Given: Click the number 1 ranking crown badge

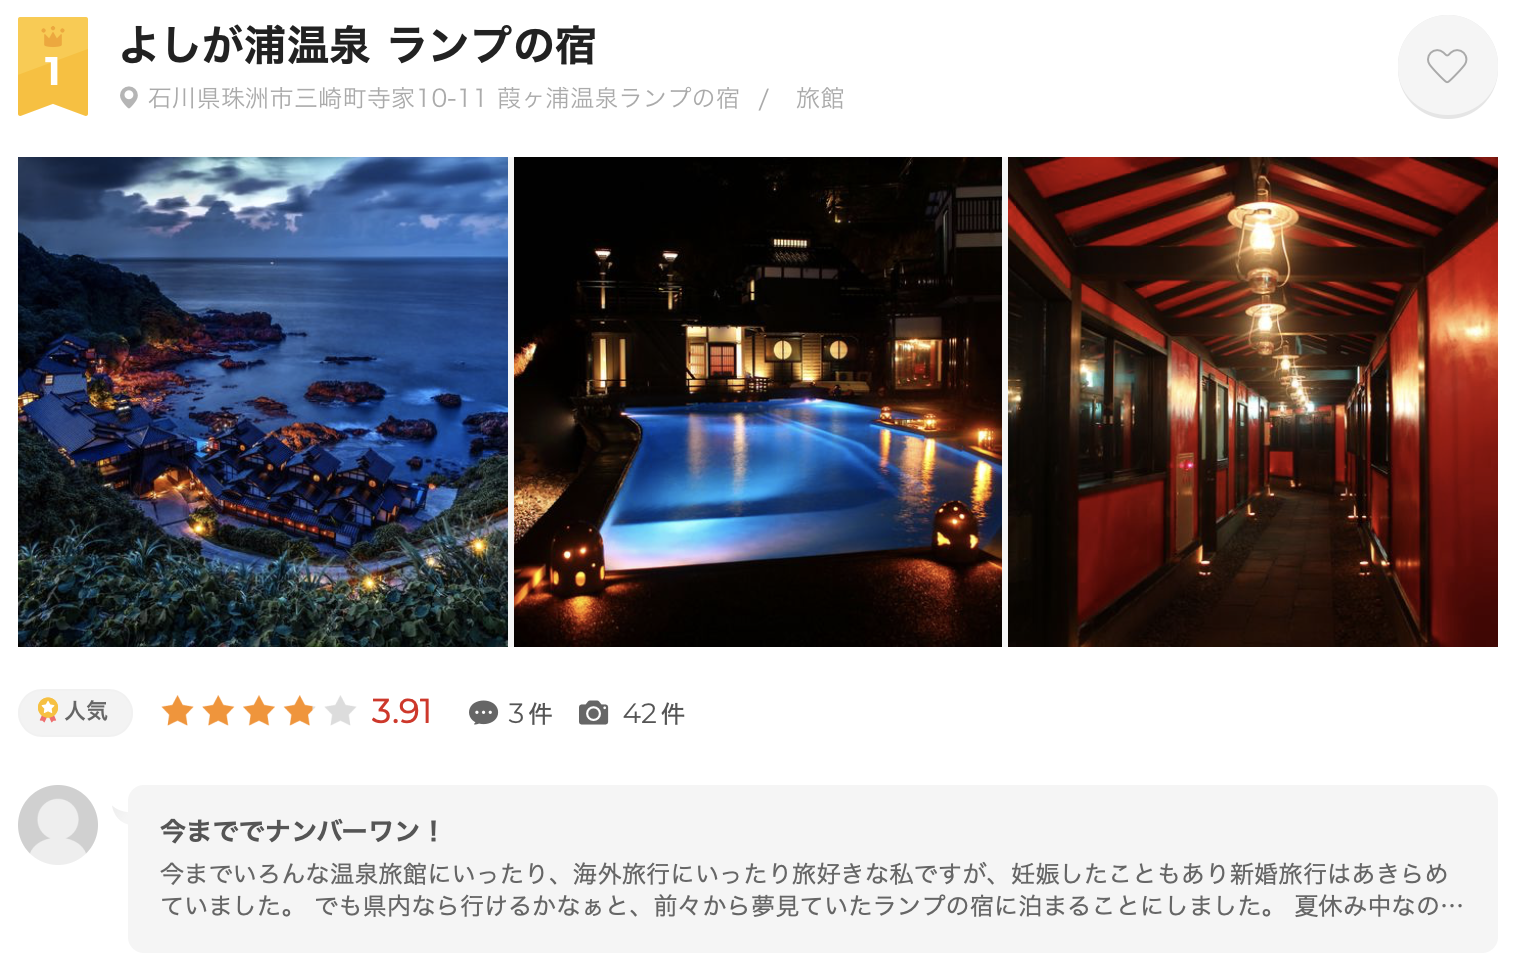Looking at the screenshot, I should (53, 67).
